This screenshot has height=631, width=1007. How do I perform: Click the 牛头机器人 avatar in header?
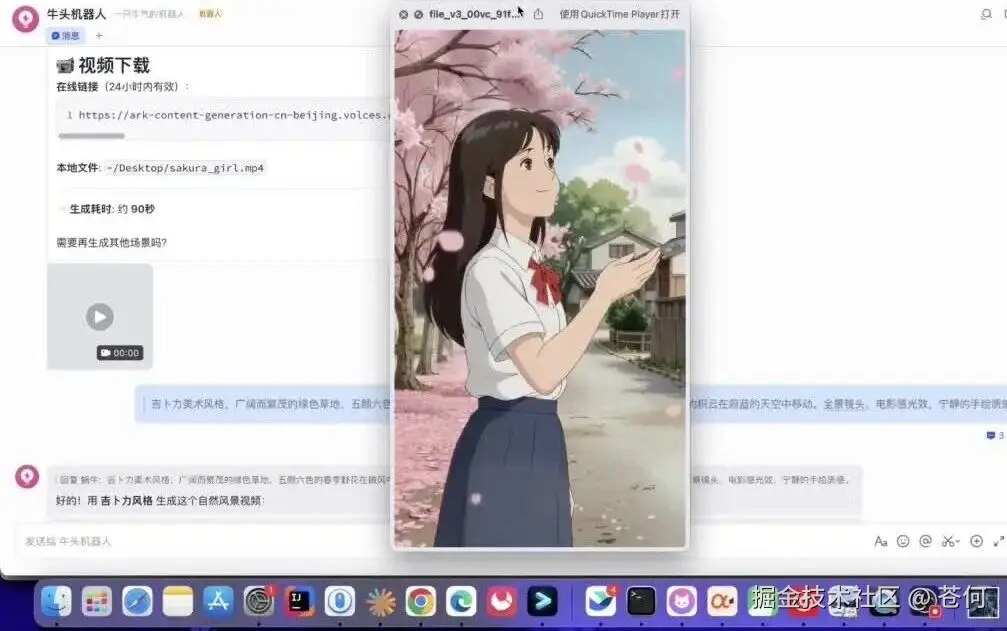click(x=26, y=19)
